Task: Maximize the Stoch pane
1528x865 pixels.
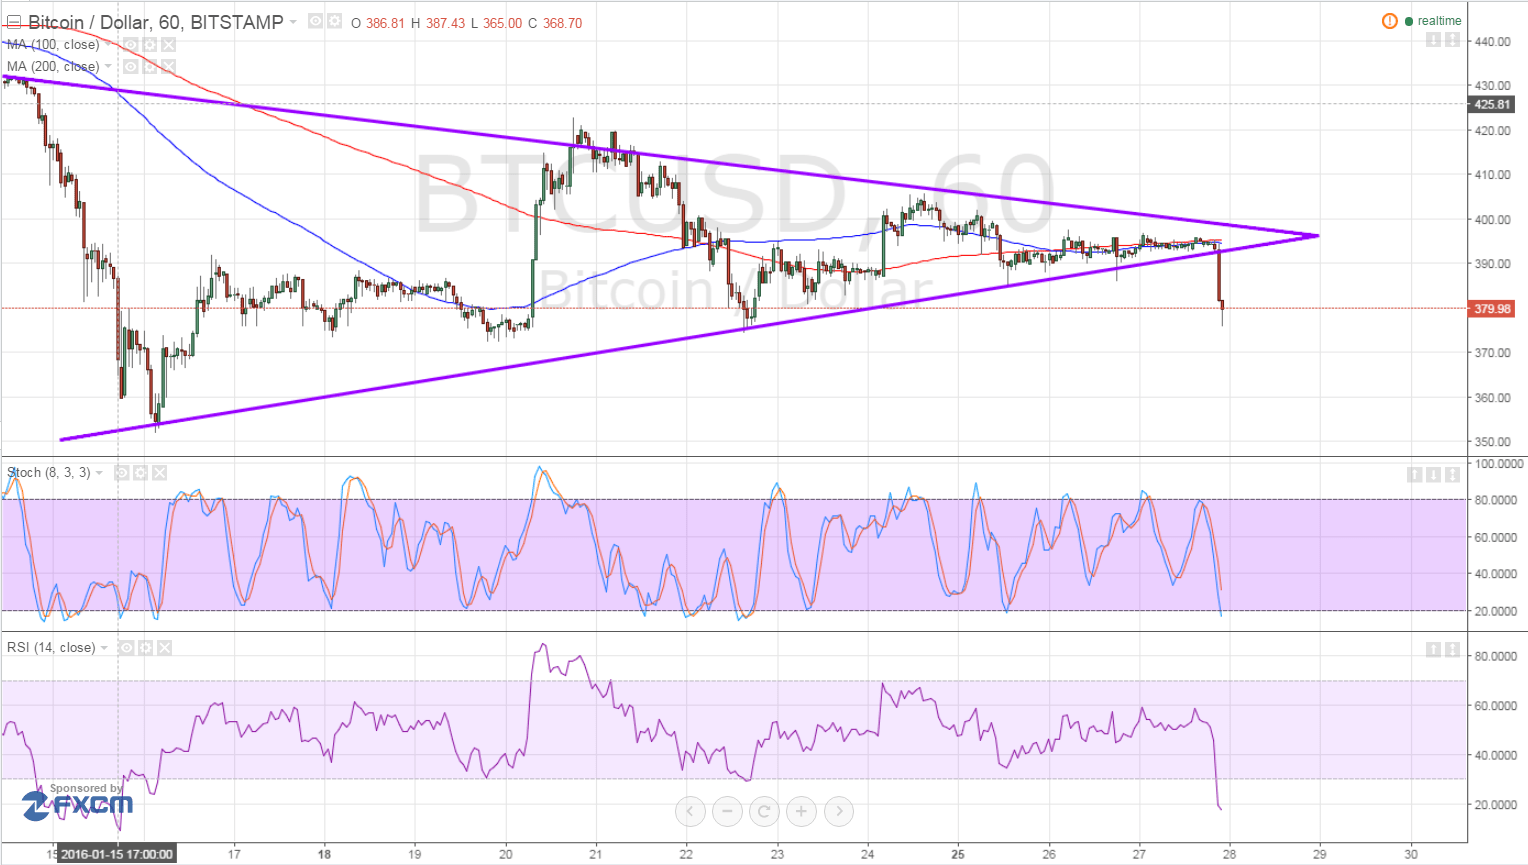Action: click(1452, 474)
